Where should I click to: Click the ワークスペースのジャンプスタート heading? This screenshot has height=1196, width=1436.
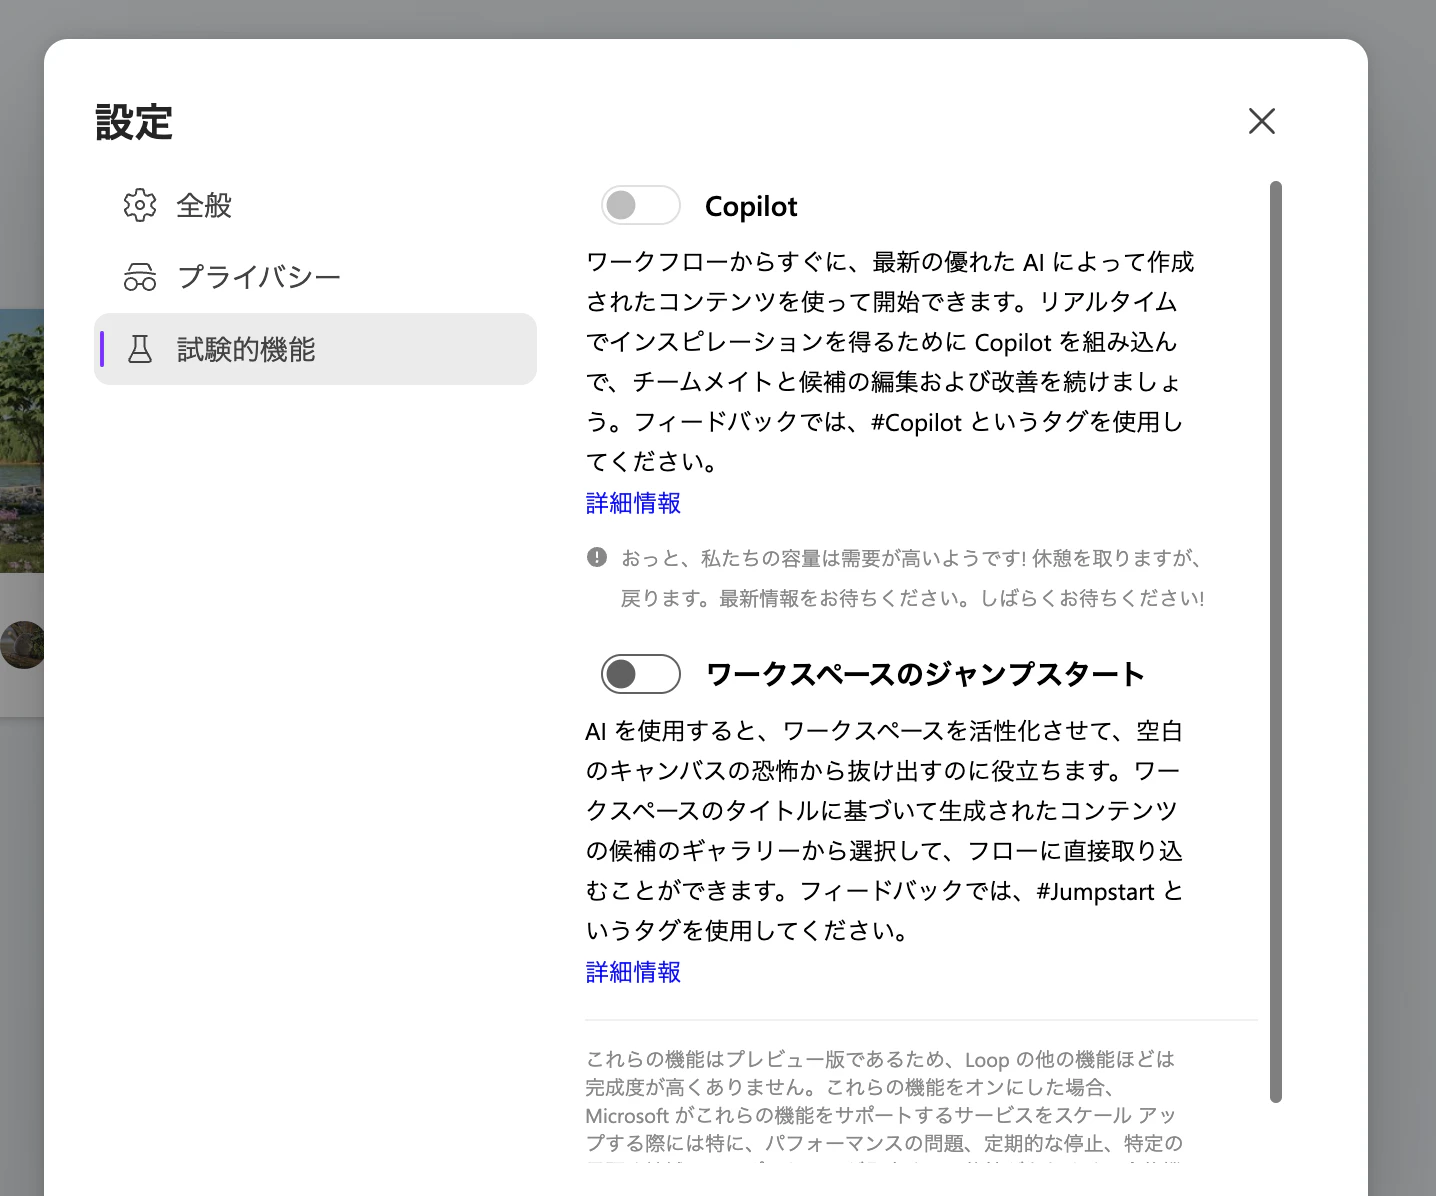coord(925,675)
